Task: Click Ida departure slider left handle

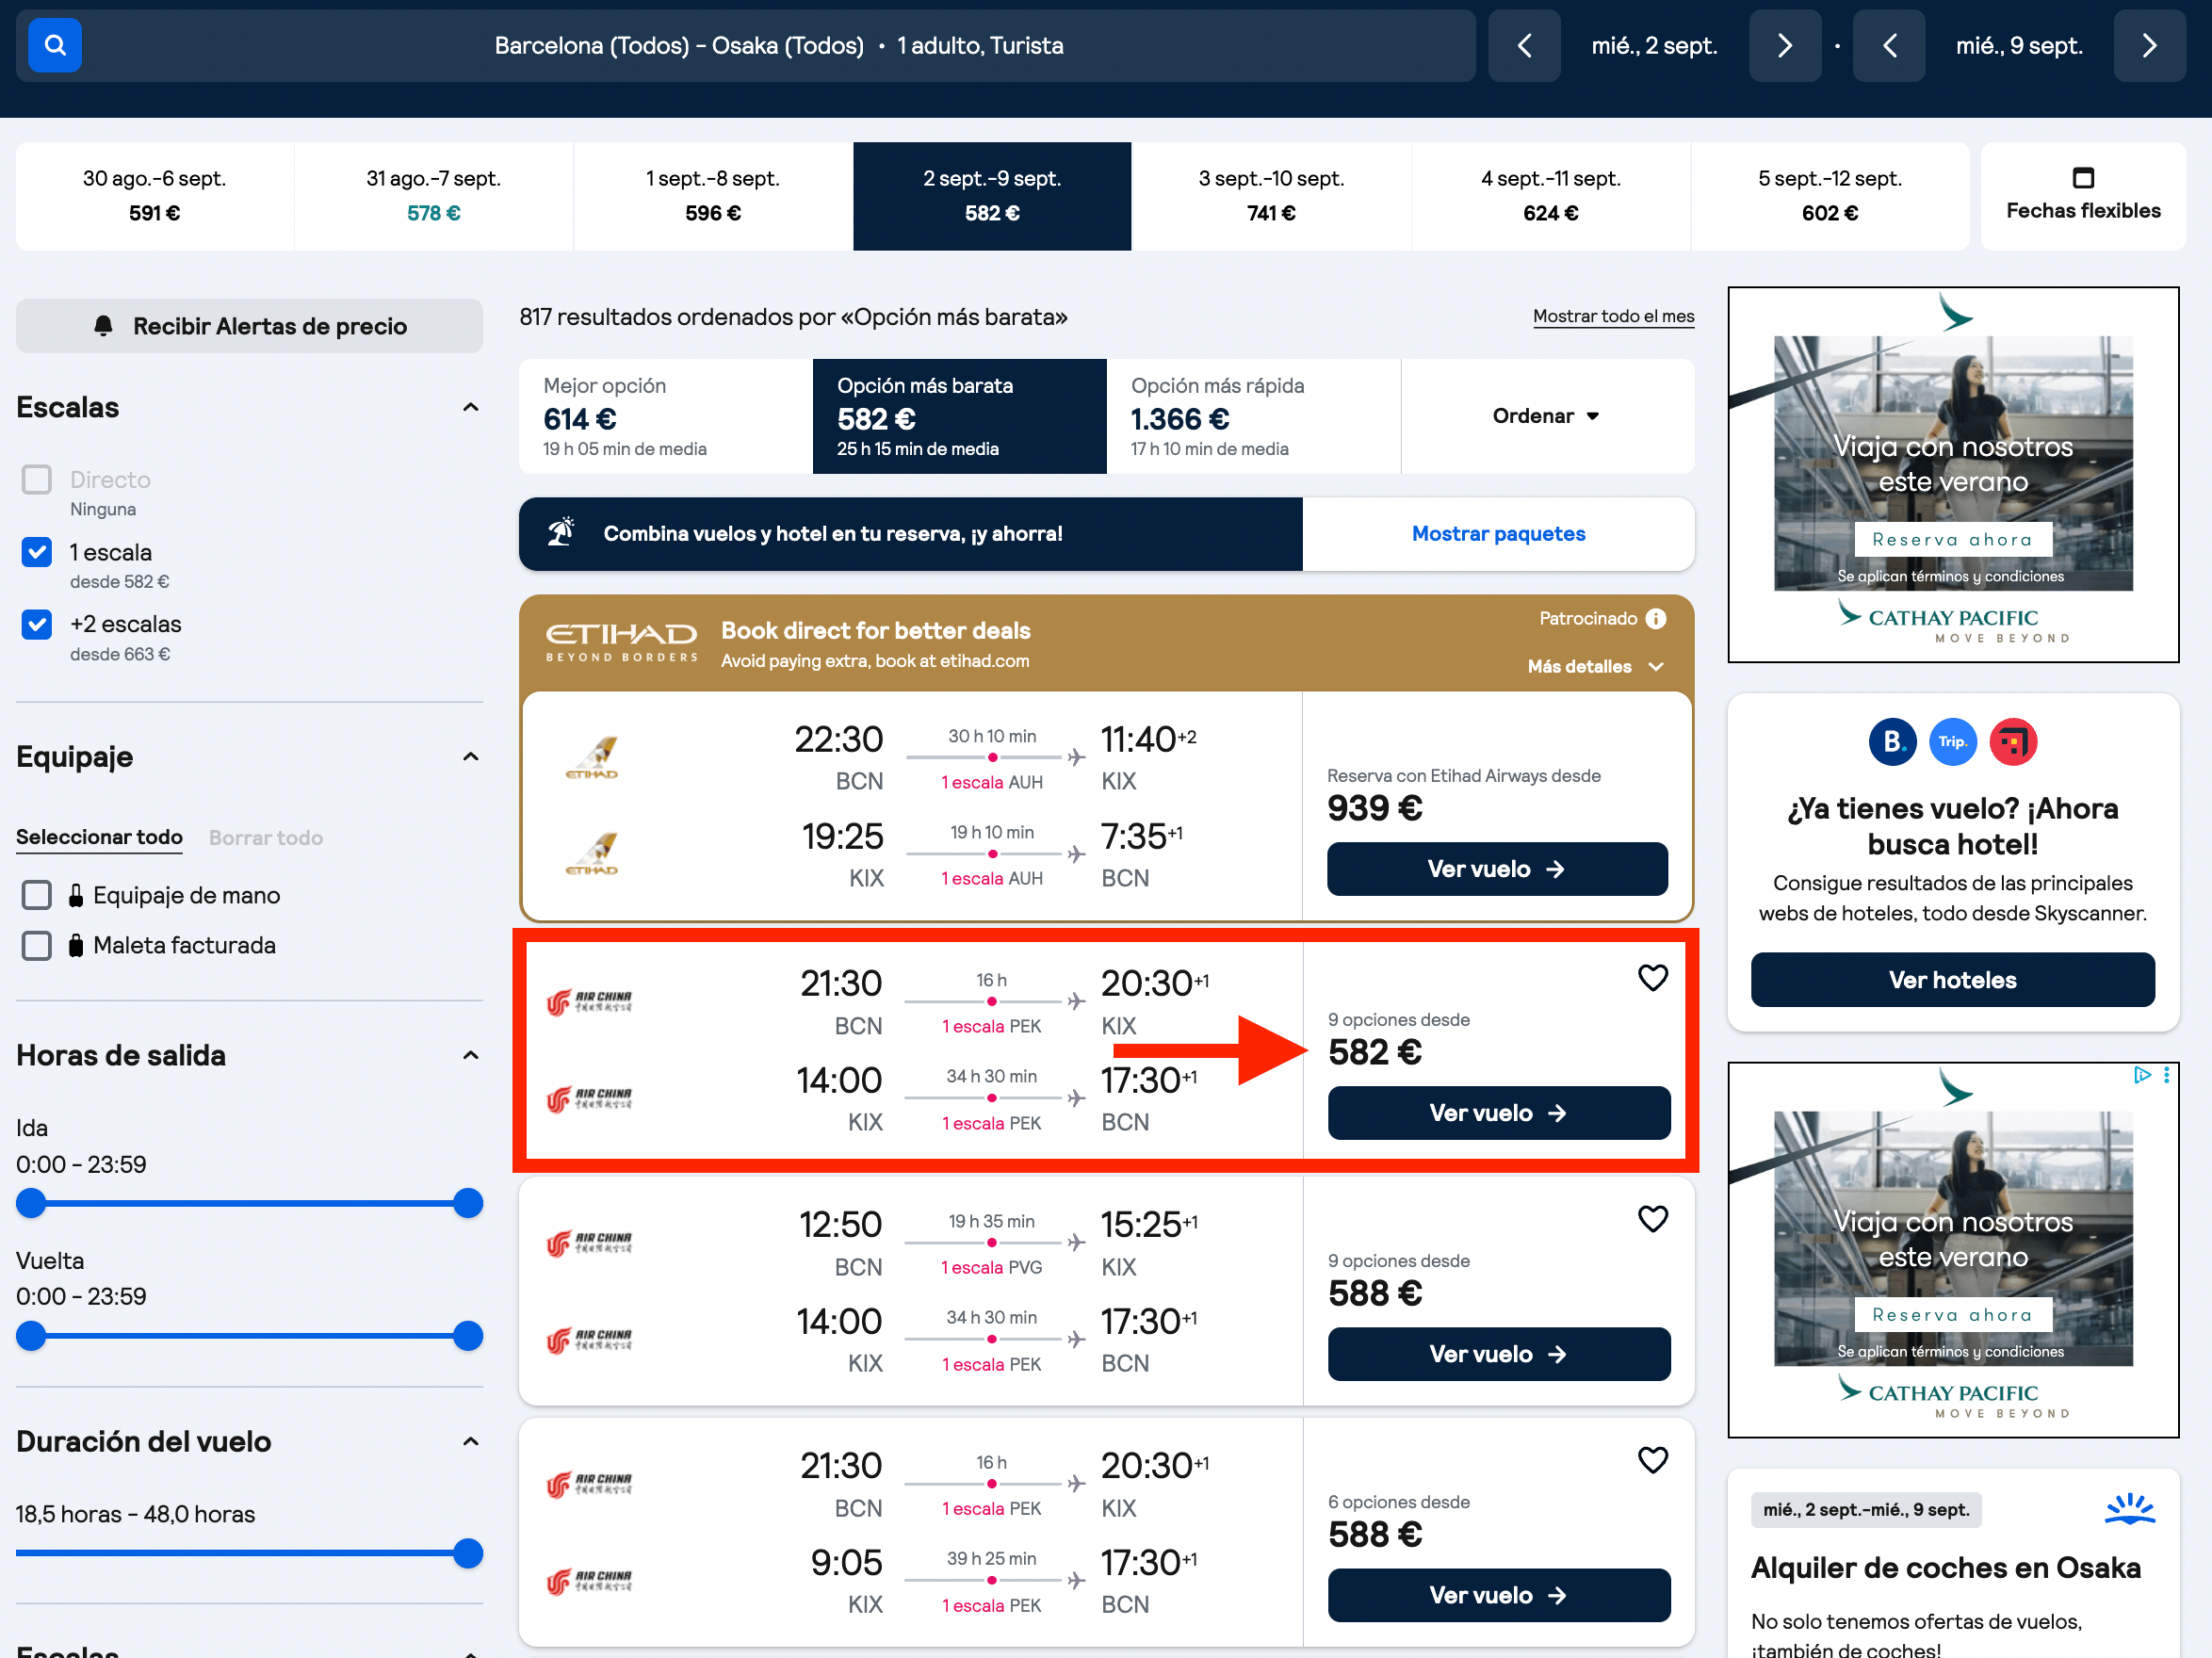Action: 31,1202
